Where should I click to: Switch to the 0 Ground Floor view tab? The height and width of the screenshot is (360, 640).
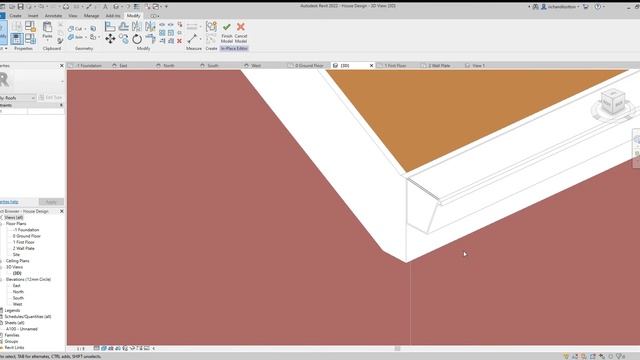click(x=309, y=65)
